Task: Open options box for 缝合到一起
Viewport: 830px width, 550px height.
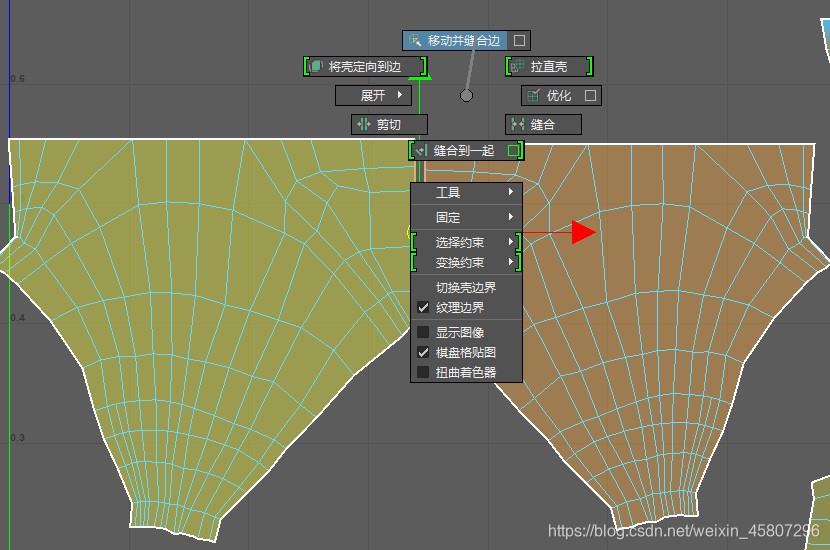Action: point(513,150)
